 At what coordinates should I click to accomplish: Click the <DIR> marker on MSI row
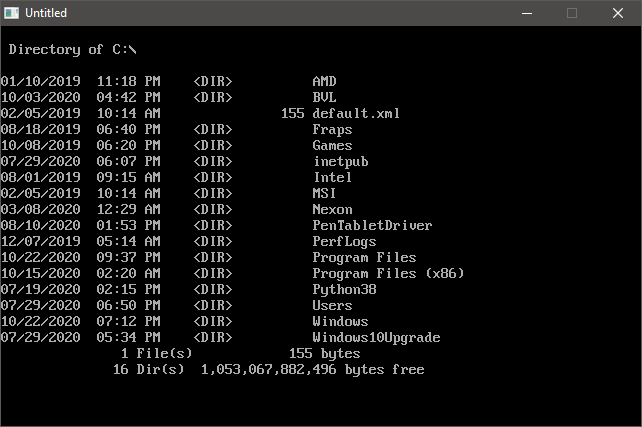point(212,193)
